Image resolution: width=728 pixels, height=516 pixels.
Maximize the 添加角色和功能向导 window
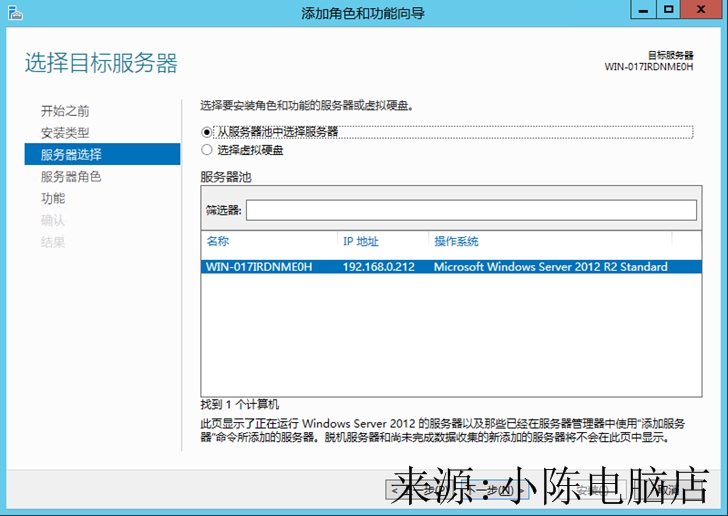coord(668,10)
